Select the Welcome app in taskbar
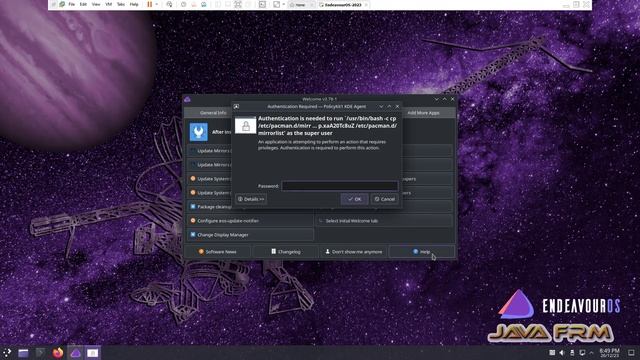 click(76, 353)
